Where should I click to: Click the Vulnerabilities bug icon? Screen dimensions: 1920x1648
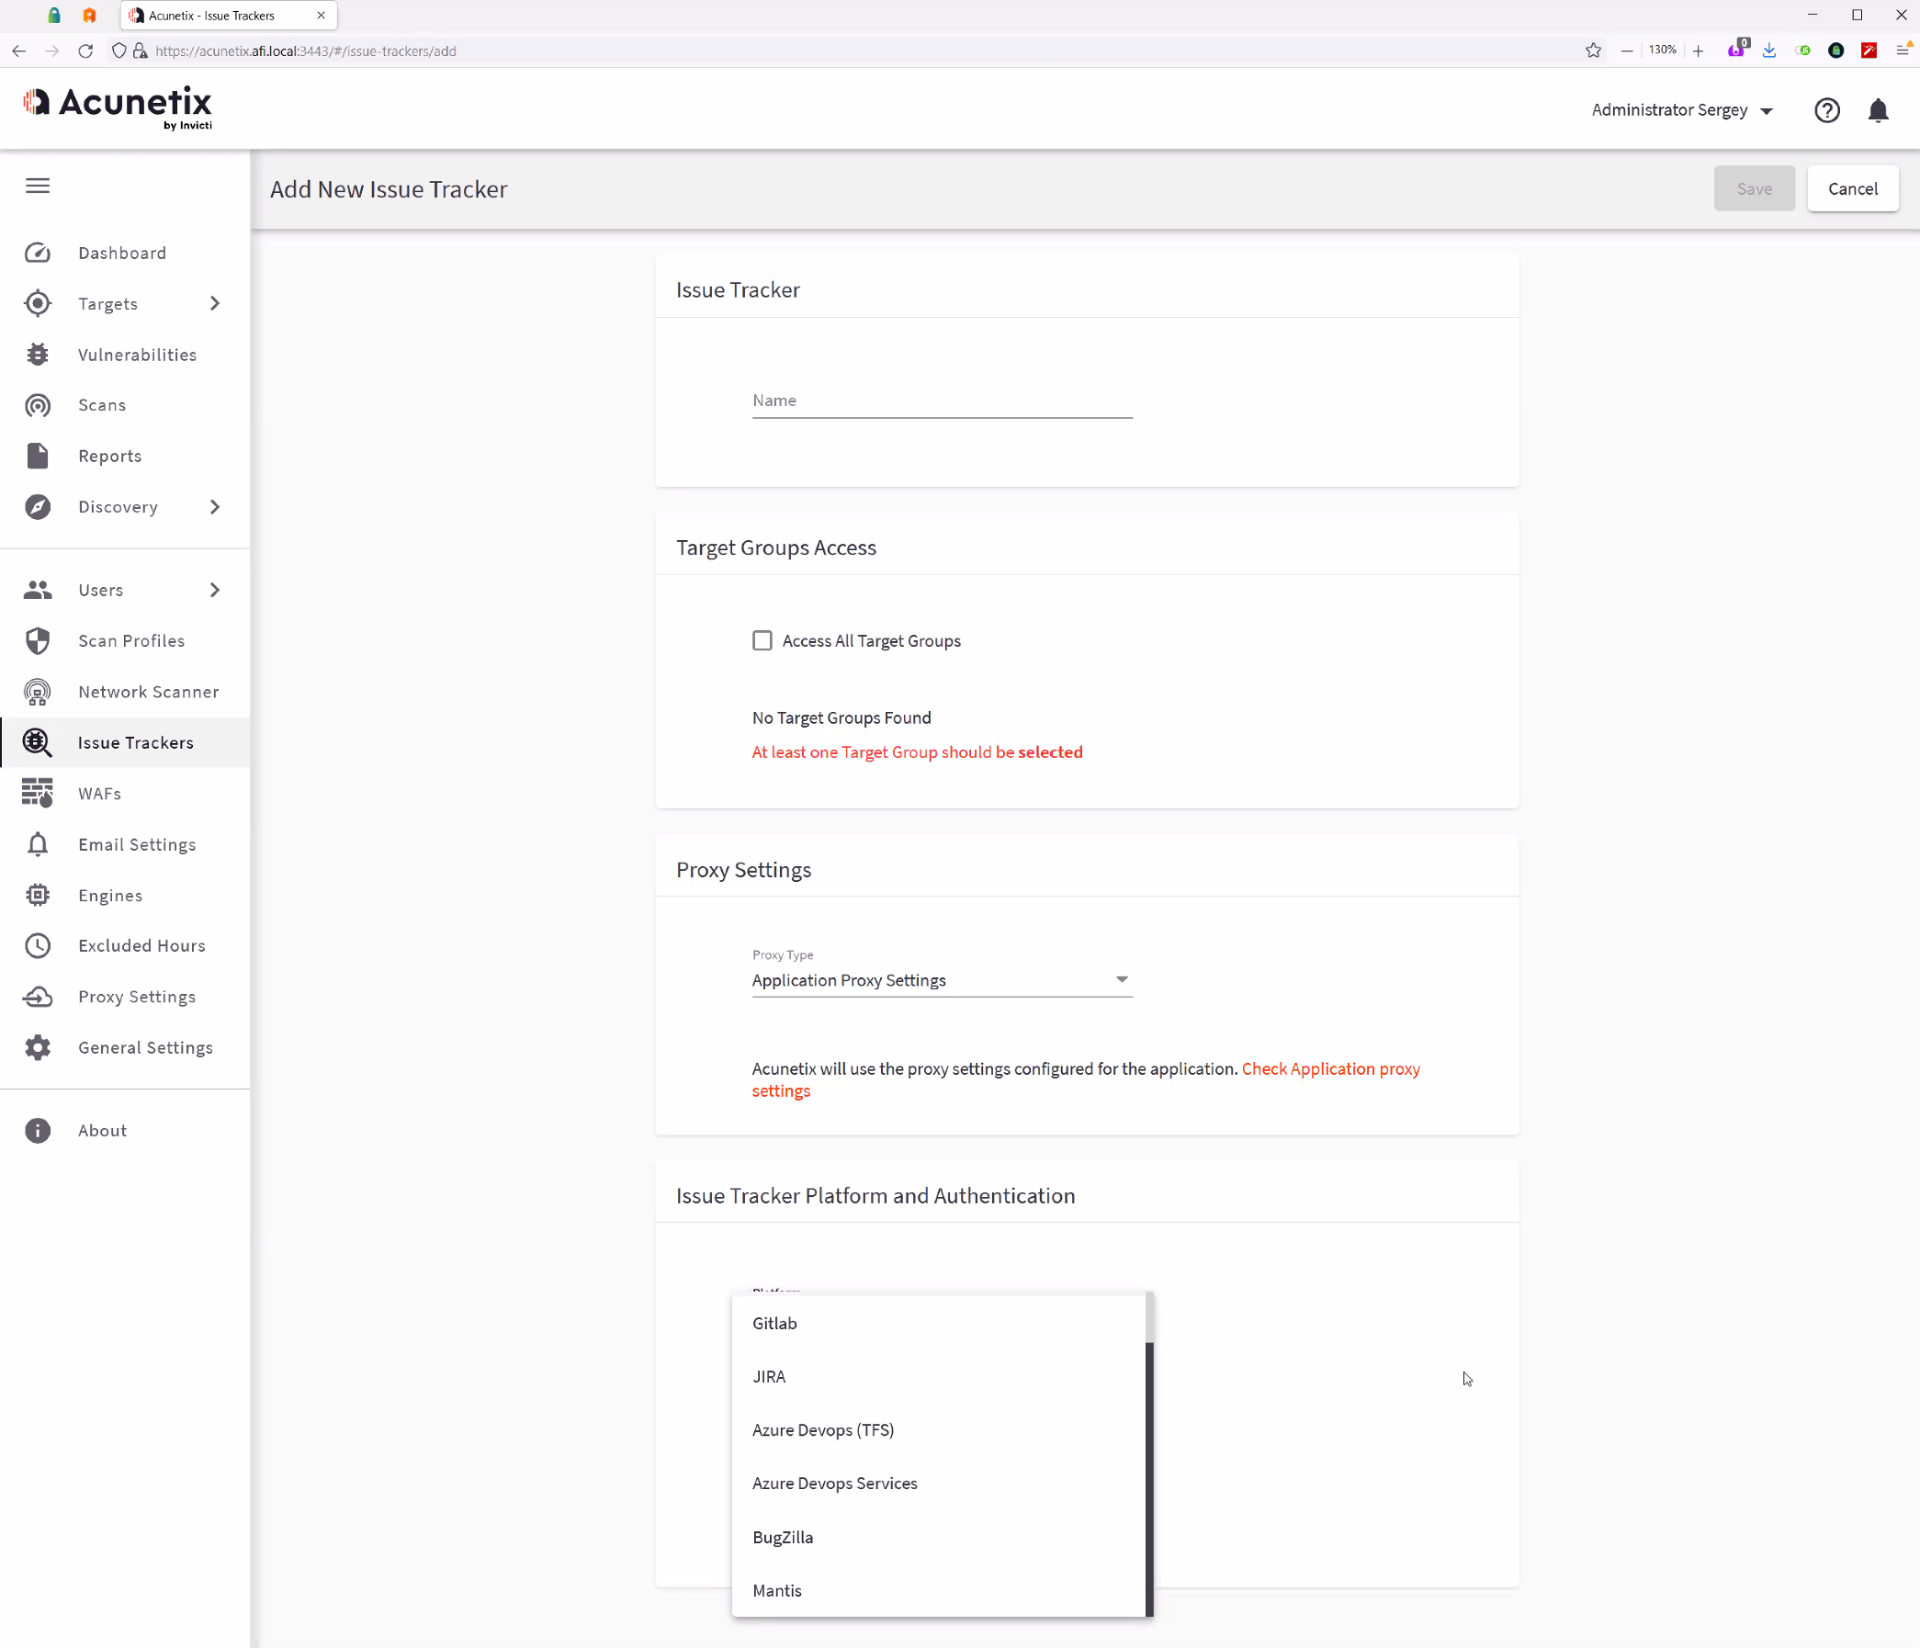pyautogui.click(x=38, y=354)
